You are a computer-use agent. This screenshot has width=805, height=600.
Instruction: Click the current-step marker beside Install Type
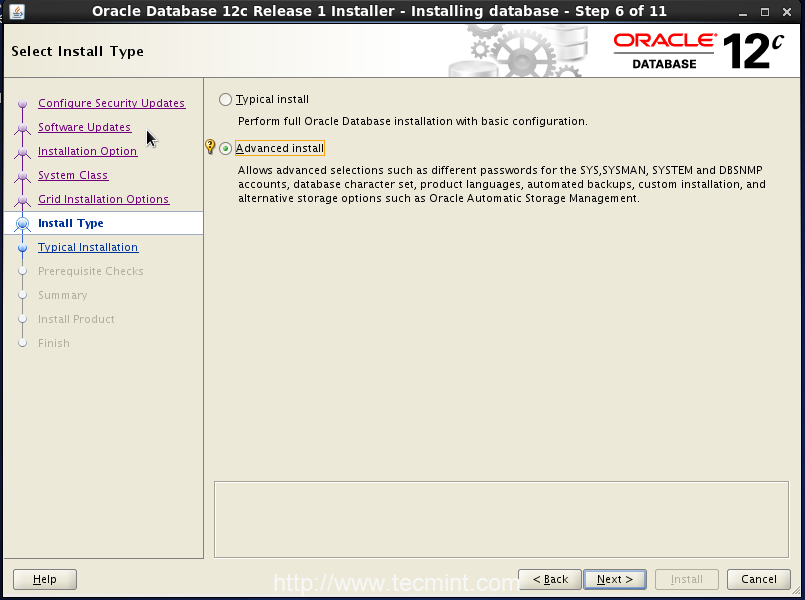(x=23, y=224)
